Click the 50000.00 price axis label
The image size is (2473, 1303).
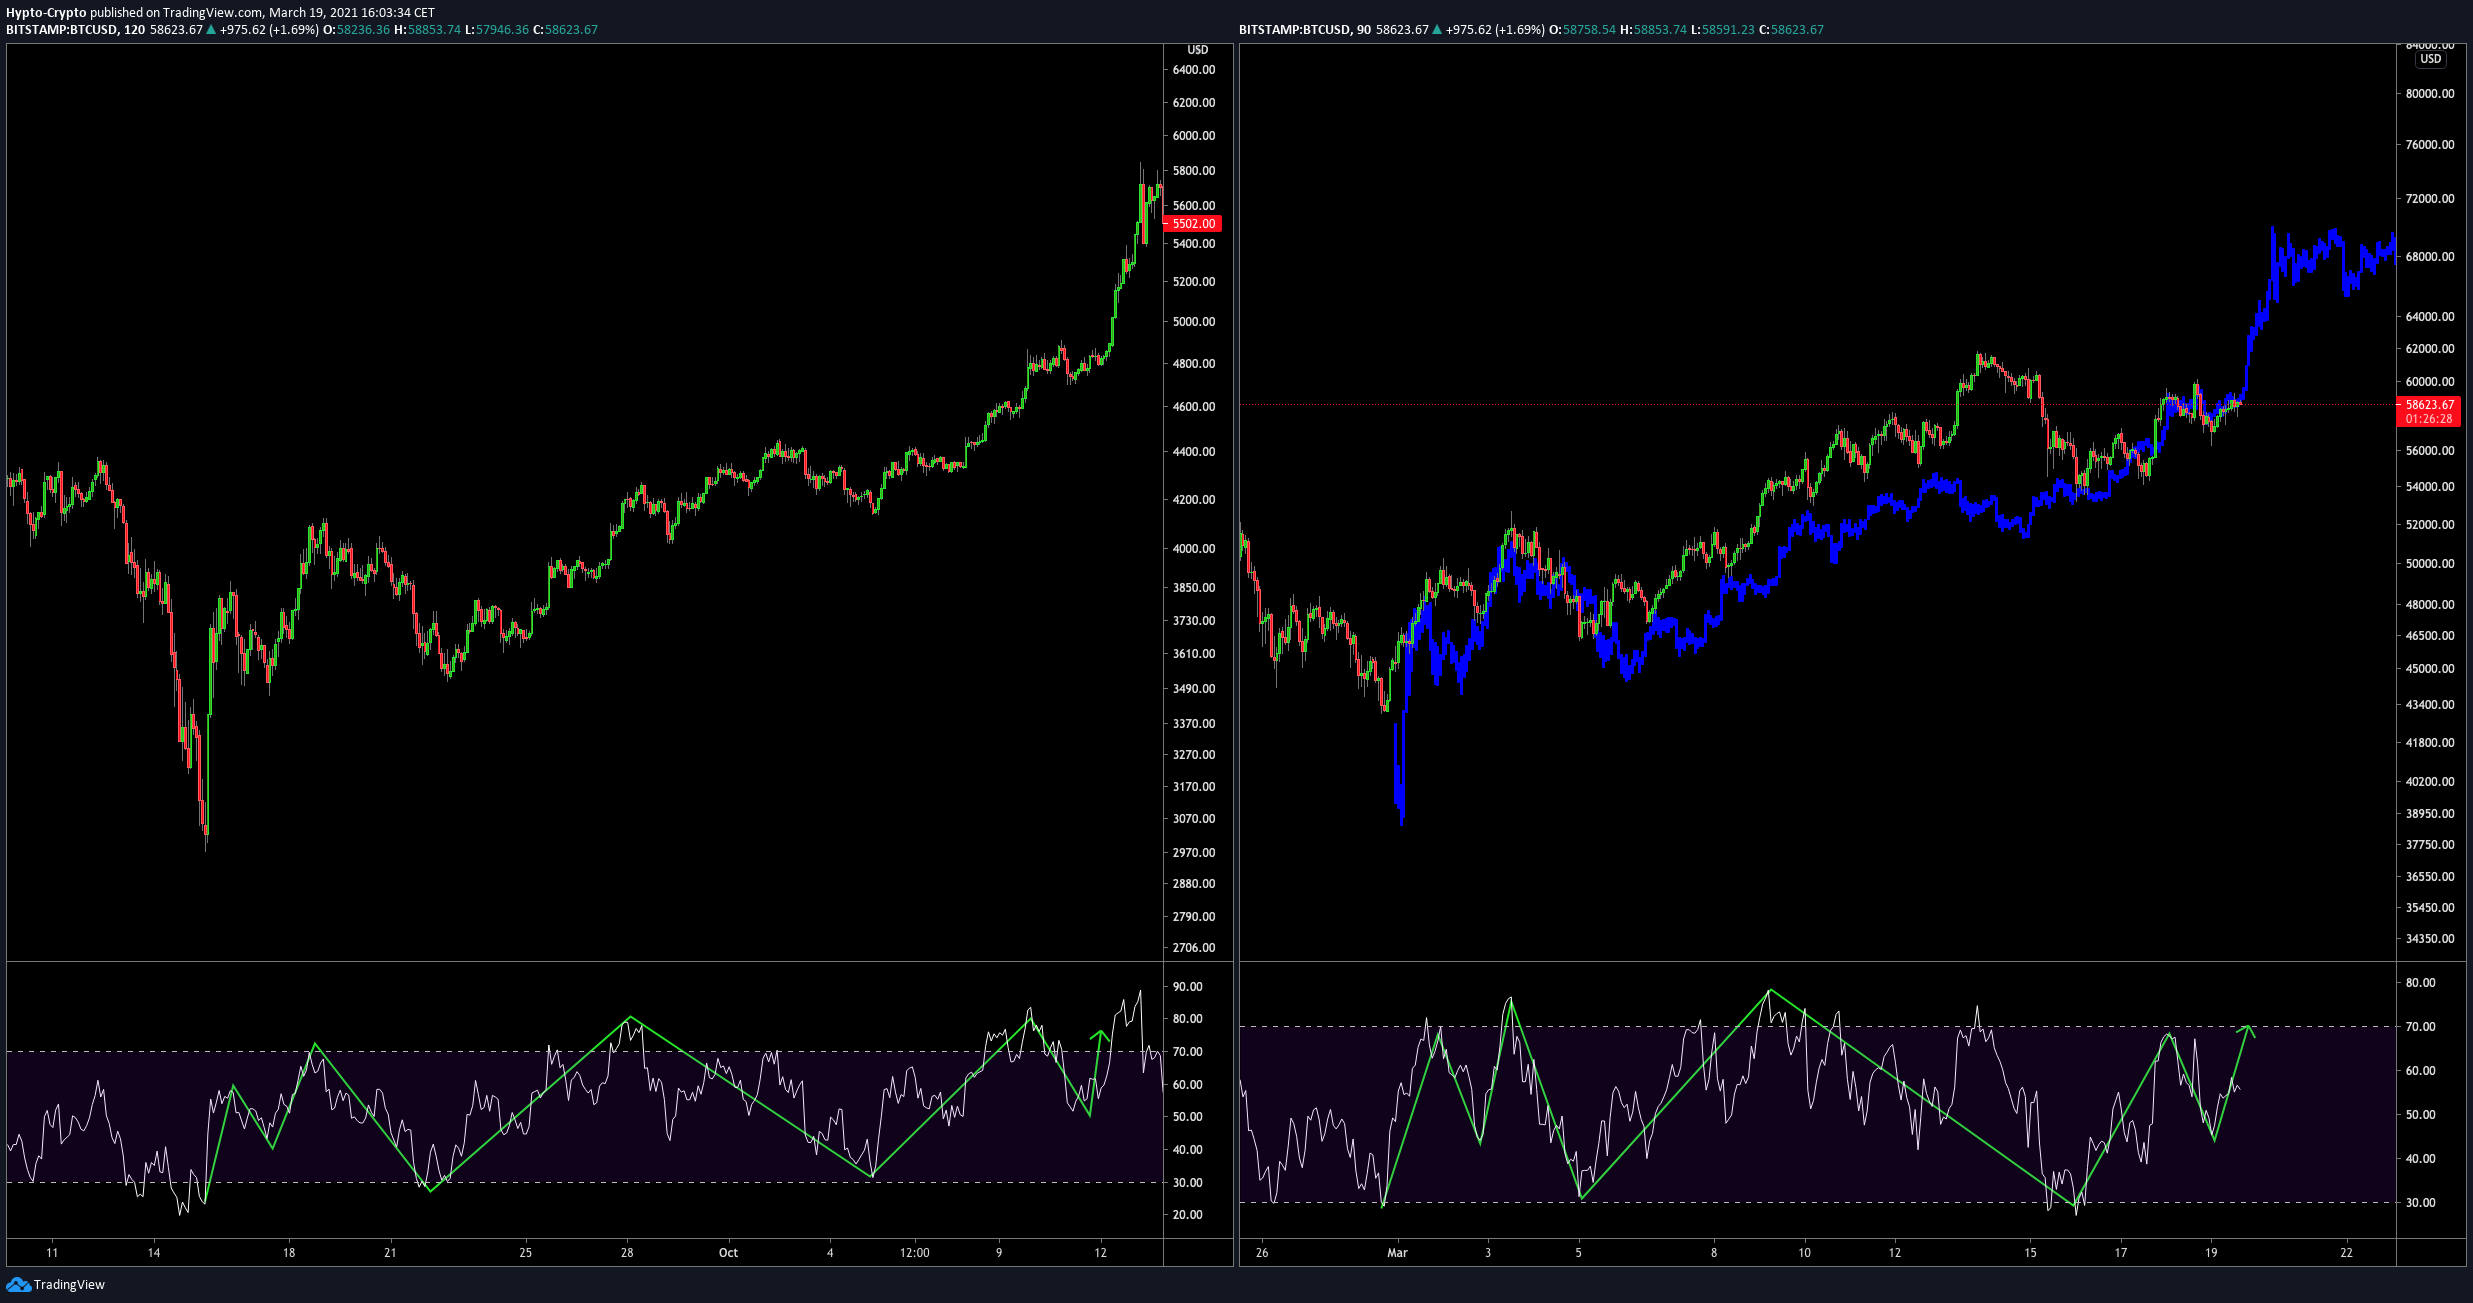[x=2430, y=564]
